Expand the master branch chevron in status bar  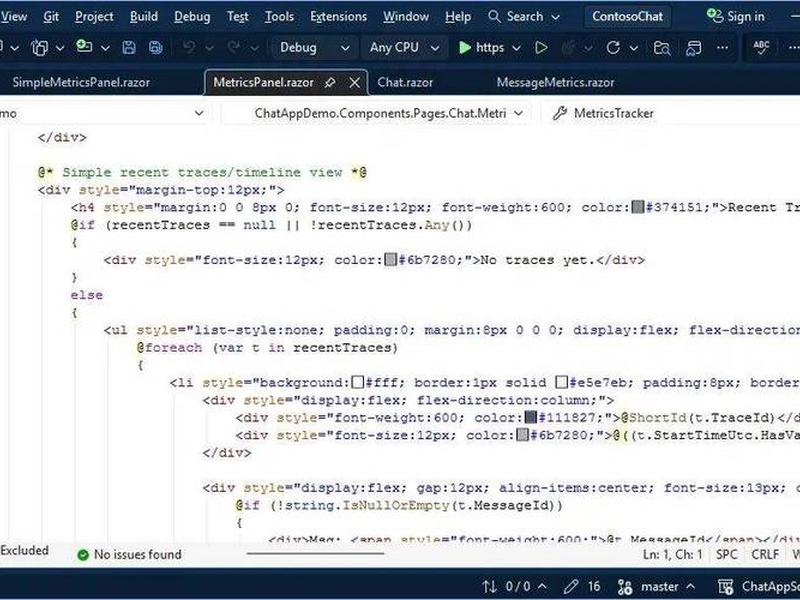pos(690,586)
